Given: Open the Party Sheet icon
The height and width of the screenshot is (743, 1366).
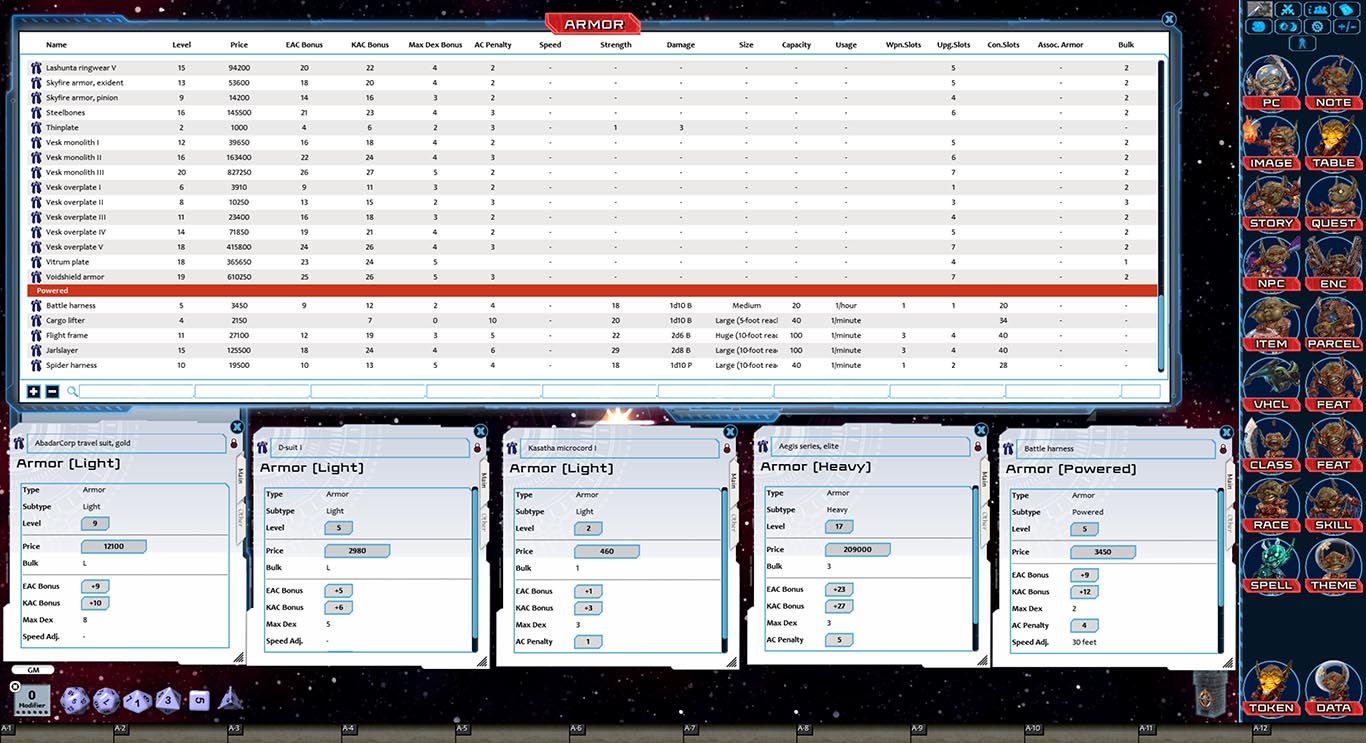Looking at the screenshot, I should click(x=1317, y=10).
